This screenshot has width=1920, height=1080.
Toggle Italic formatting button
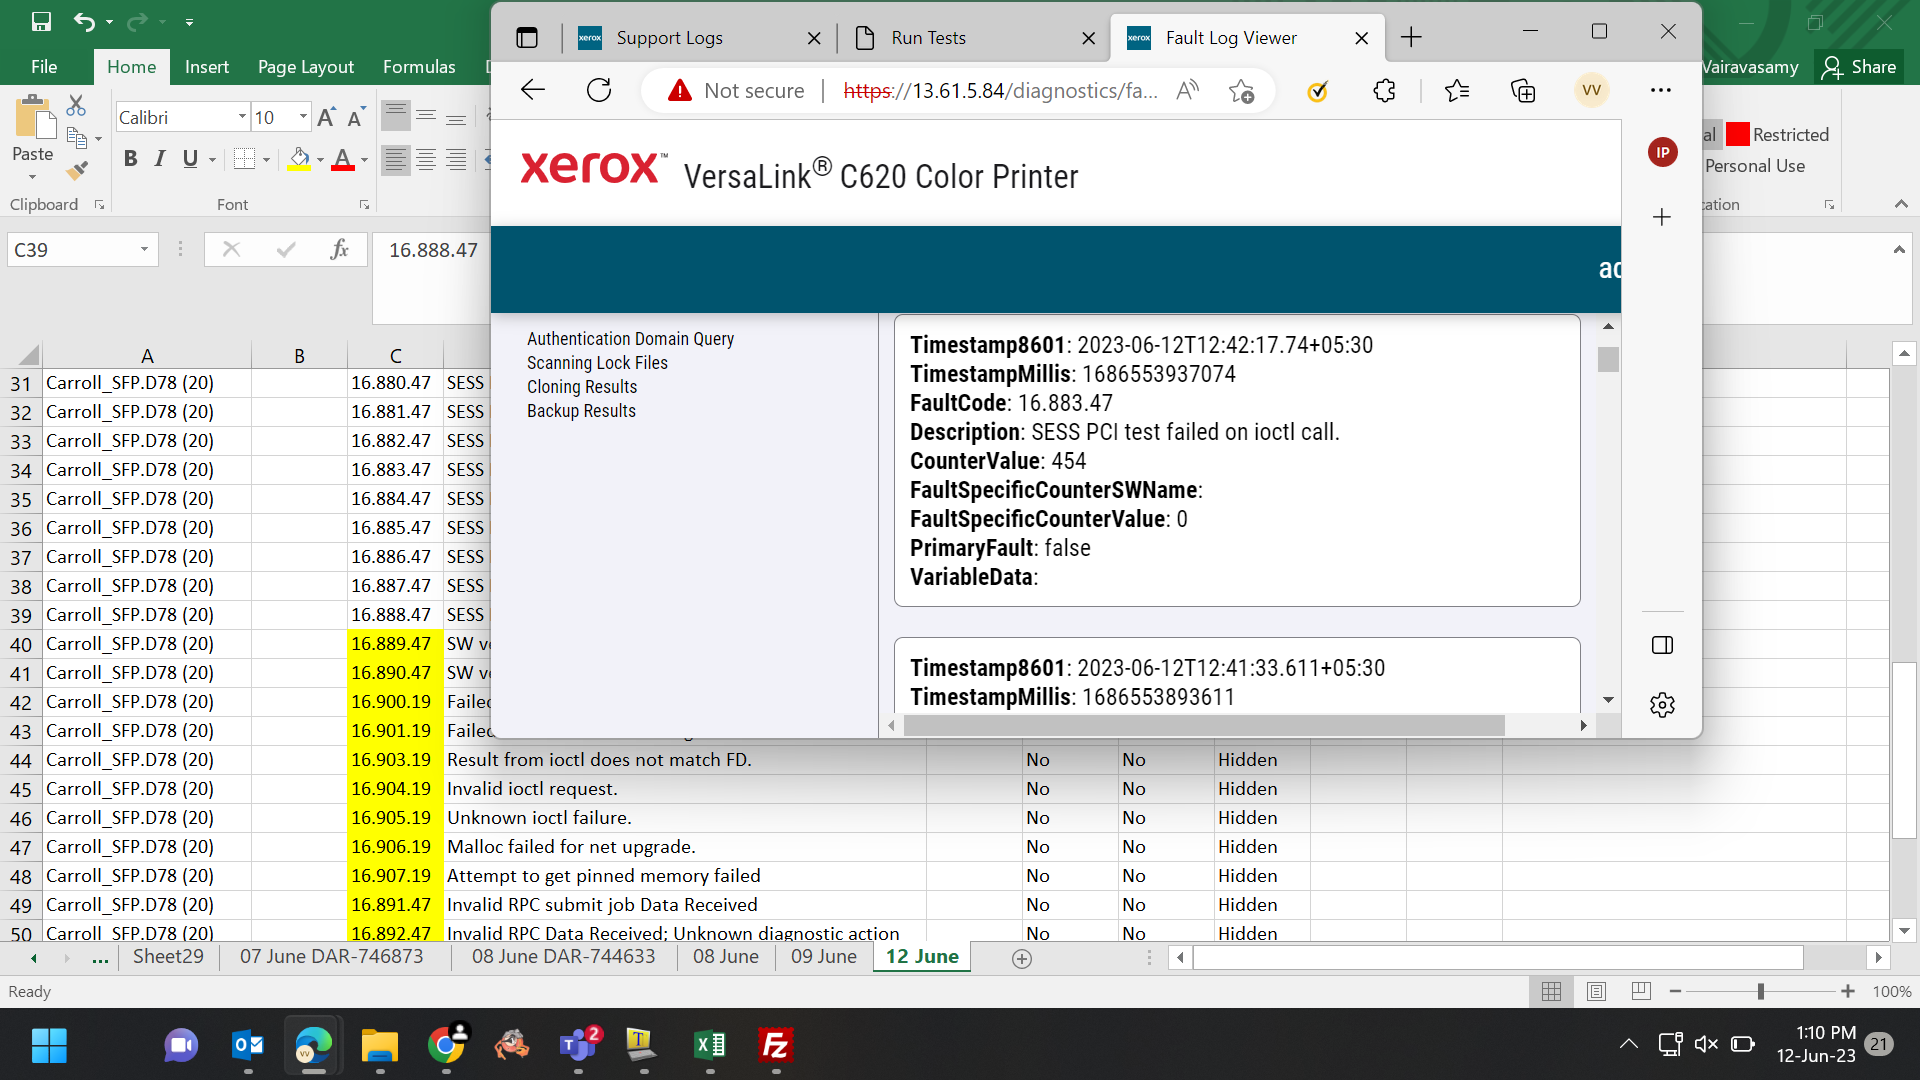(x=160, y=159)
